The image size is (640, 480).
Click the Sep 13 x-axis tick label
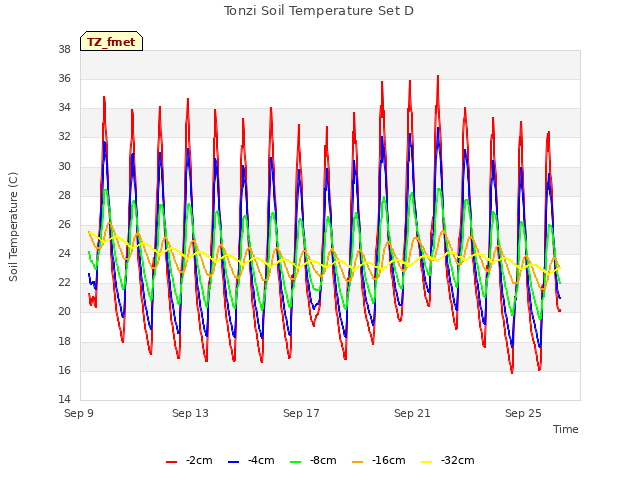tap(190, 413)
